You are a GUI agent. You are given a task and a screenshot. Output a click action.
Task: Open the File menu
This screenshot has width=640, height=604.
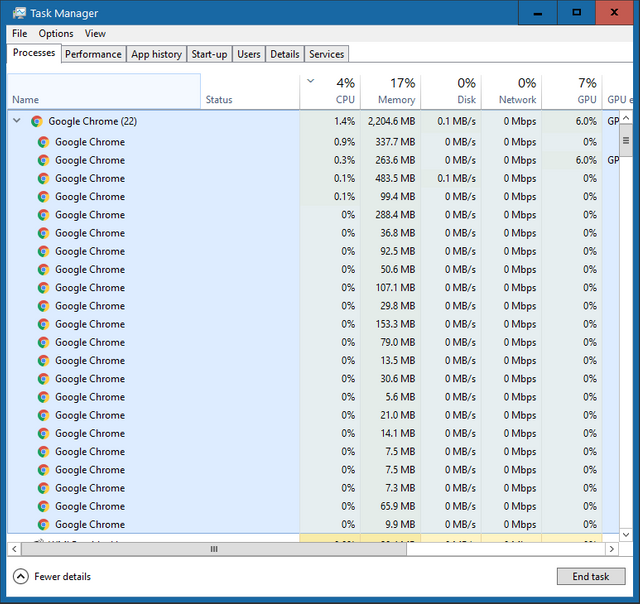coord(20,33)
